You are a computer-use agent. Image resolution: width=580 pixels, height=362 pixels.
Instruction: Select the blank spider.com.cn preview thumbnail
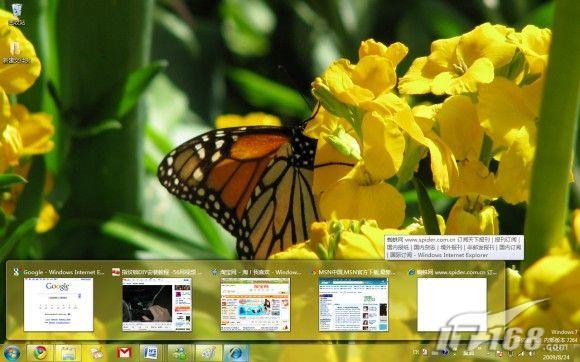pyautogui.click(x=452, y=304)
